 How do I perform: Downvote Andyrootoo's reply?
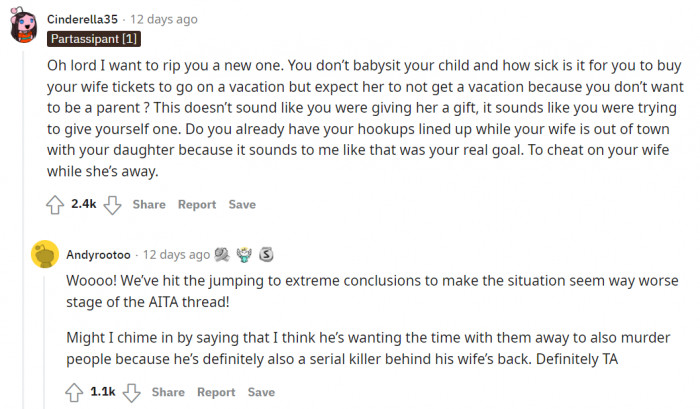132,392
